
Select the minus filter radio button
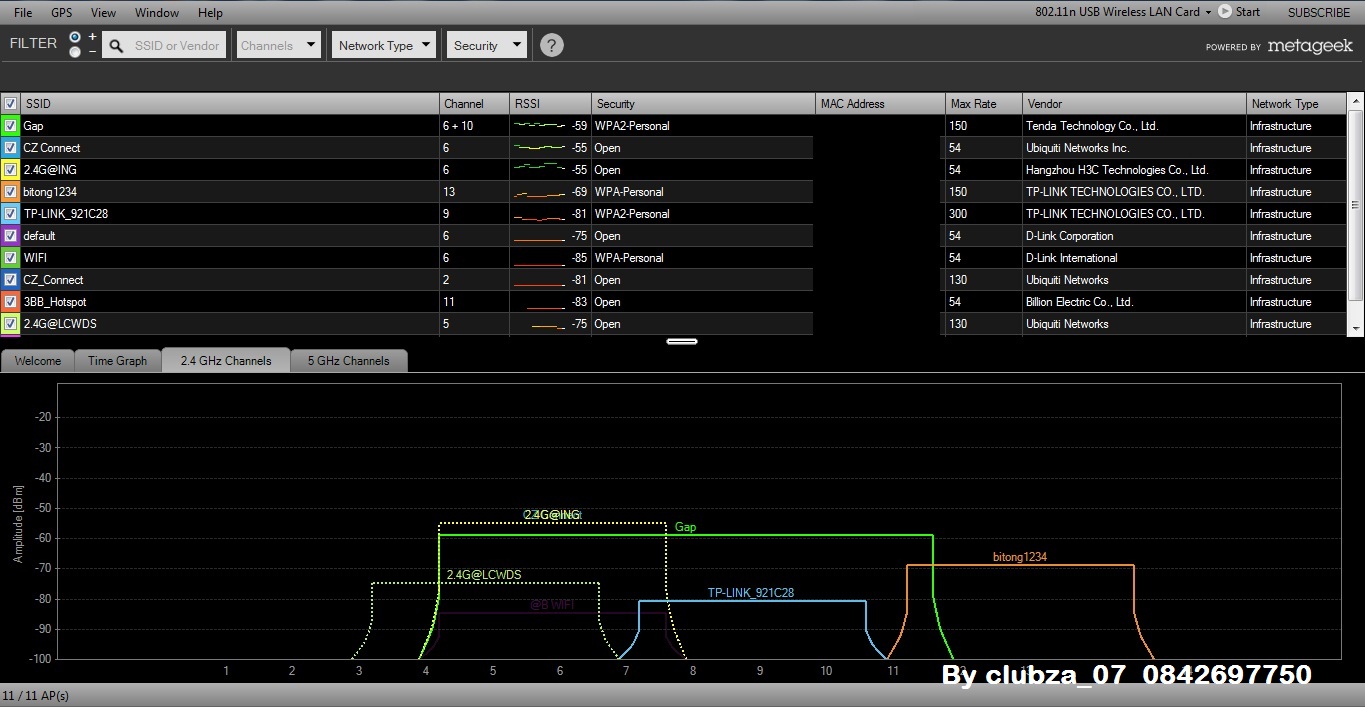pos(75,52)
